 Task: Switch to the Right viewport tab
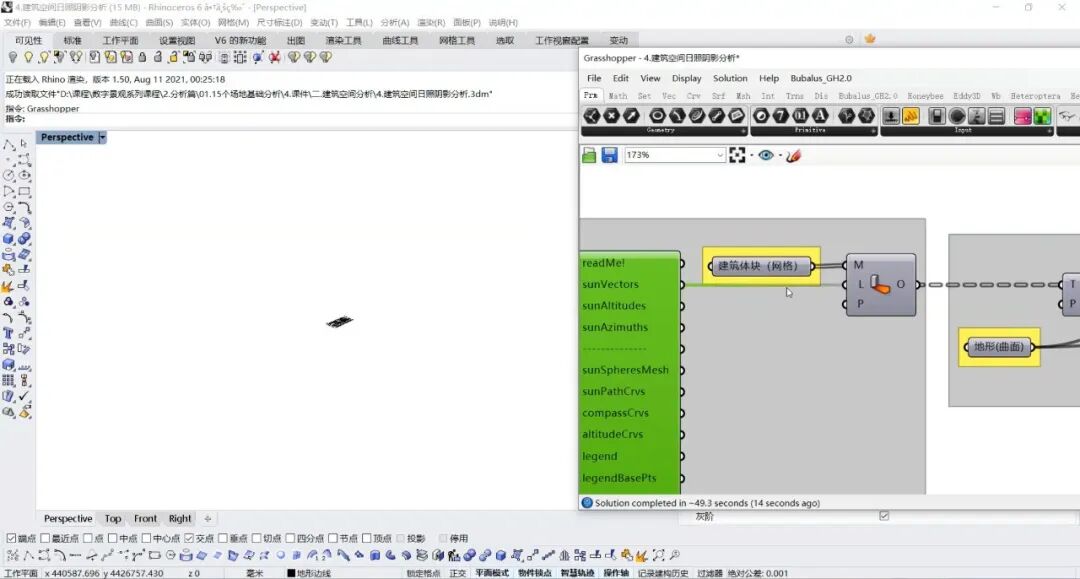click(180, 518)
